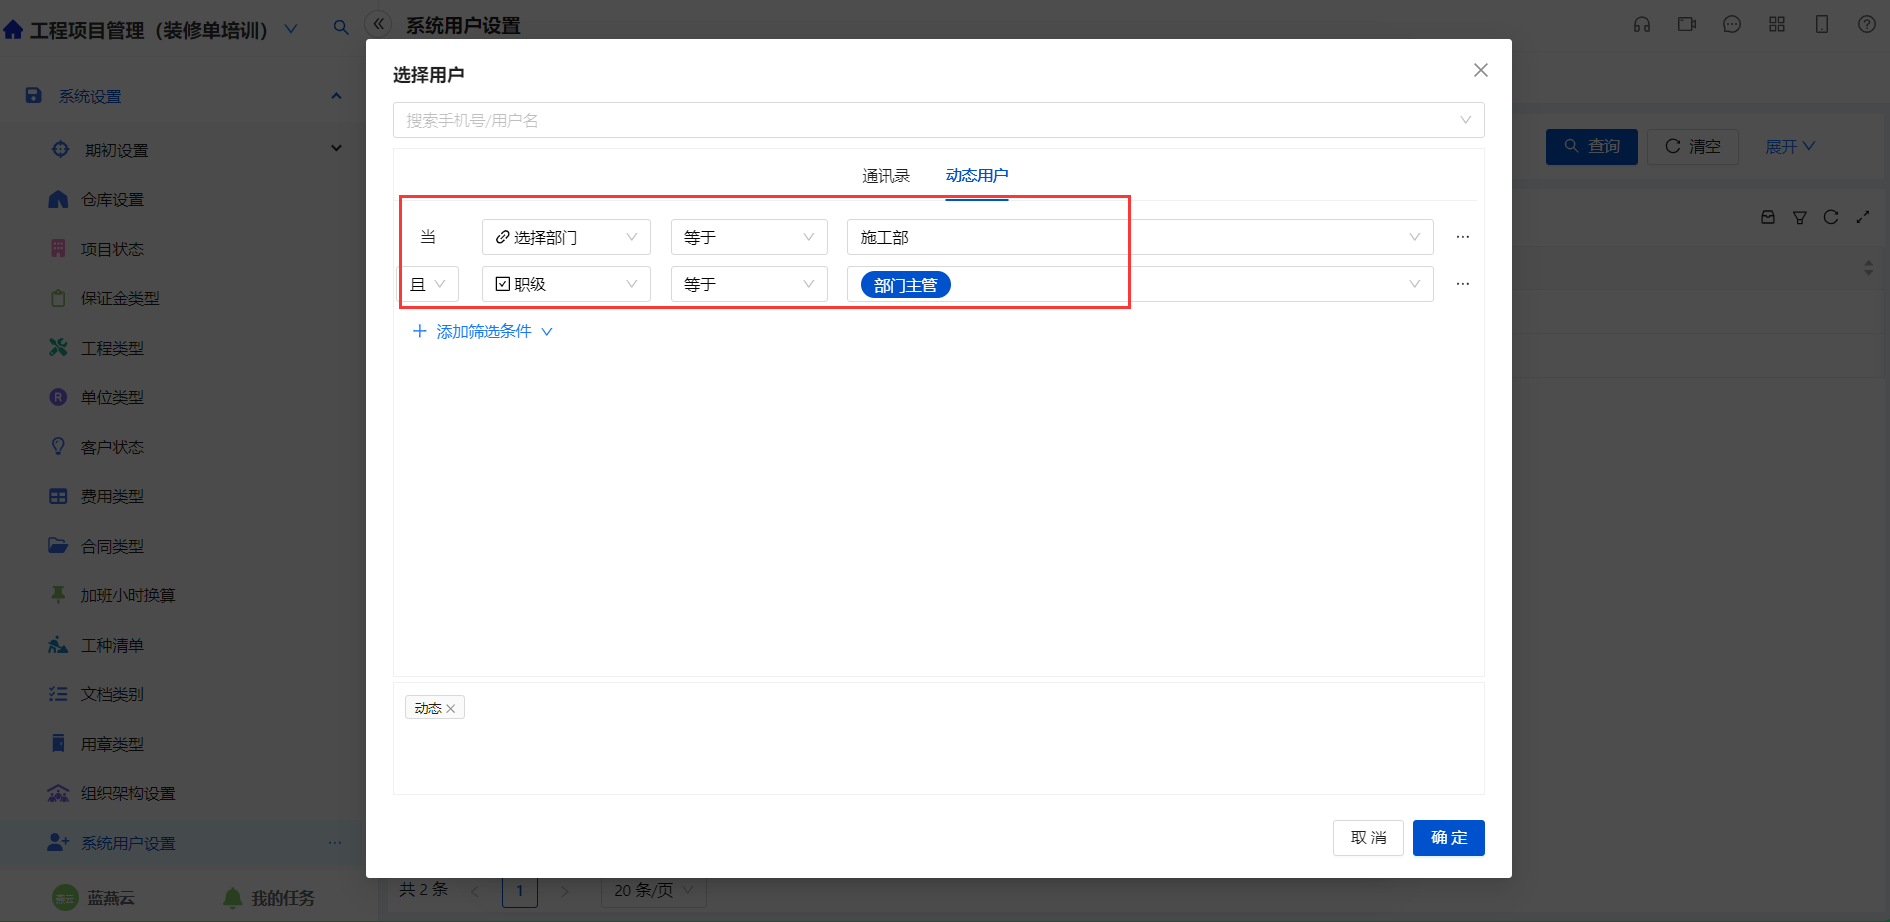Select the 动态用户 tab
This screenshot has width=1890, height=922.
977,175
